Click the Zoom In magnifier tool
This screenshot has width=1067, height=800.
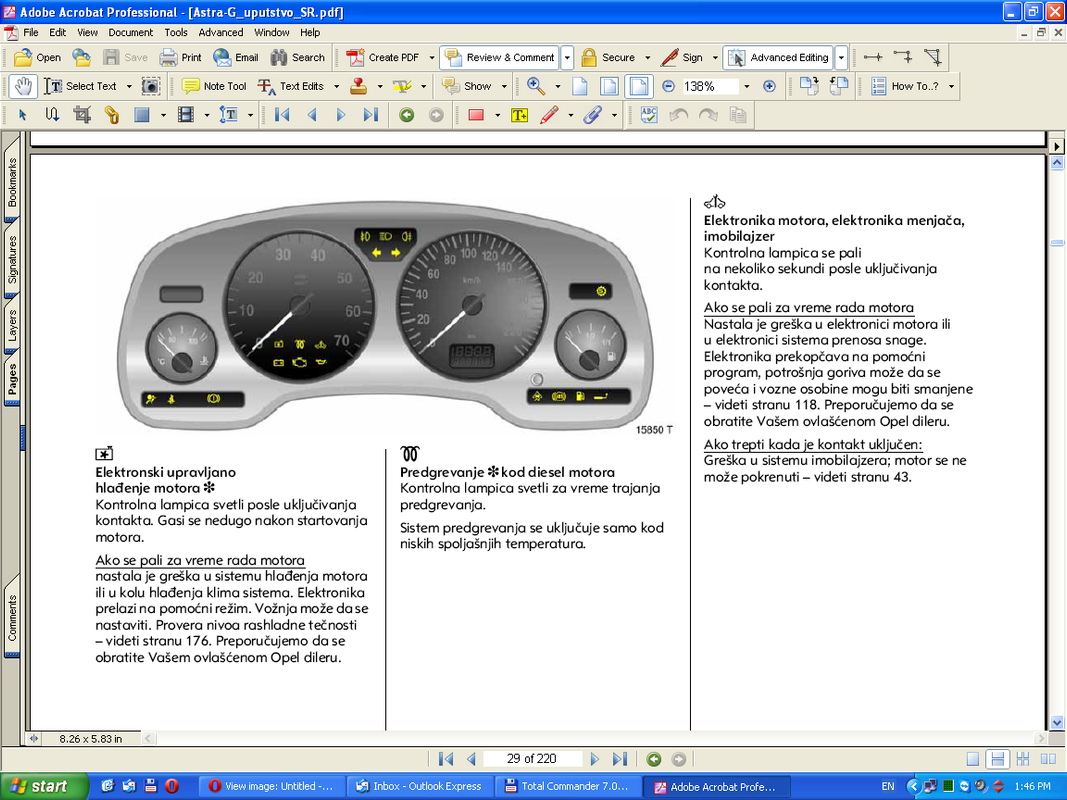pos(536,86)
